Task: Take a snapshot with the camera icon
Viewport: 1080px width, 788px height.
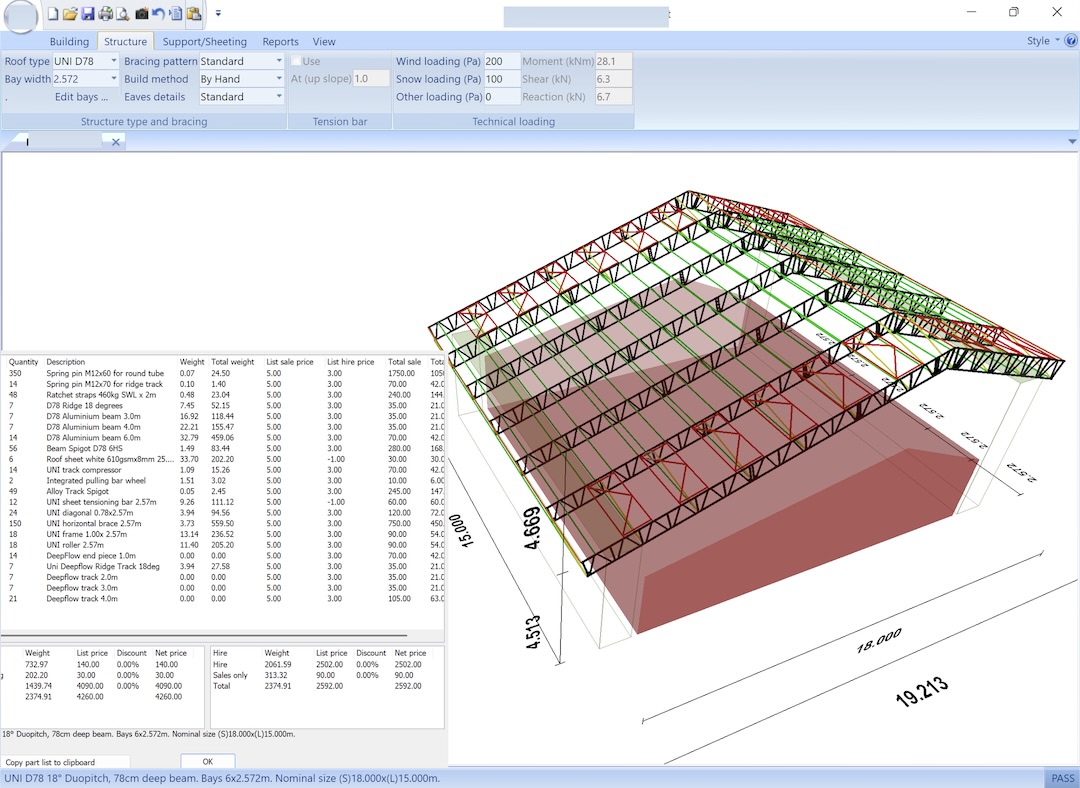Action: pyautogui.click(x=141, y=14)
